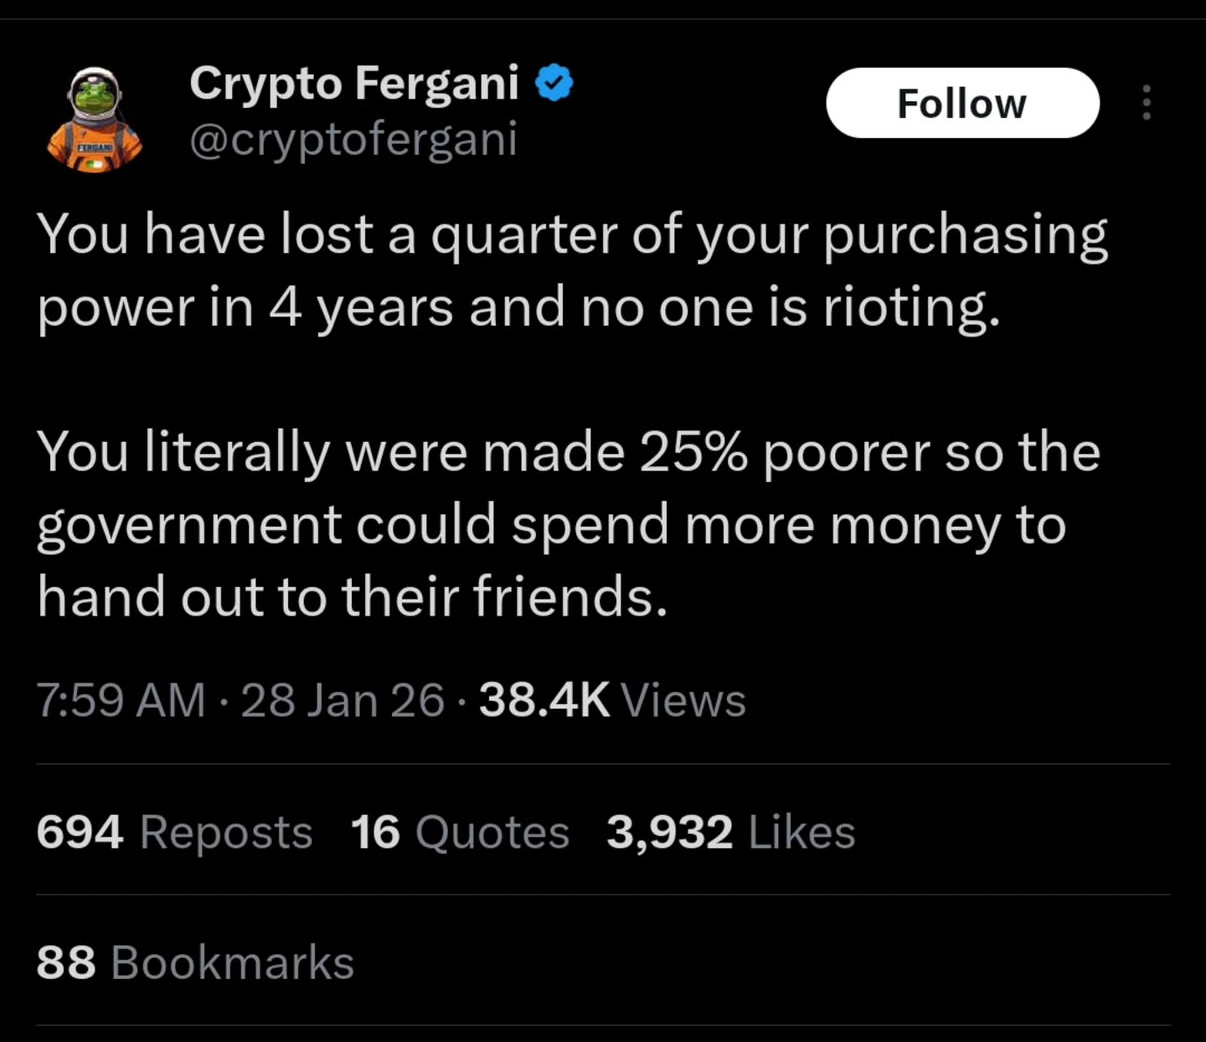Viewport: 1206px width, 1042px height.
Task: Show the 694 Reposts list
Action: coord(174,832)
